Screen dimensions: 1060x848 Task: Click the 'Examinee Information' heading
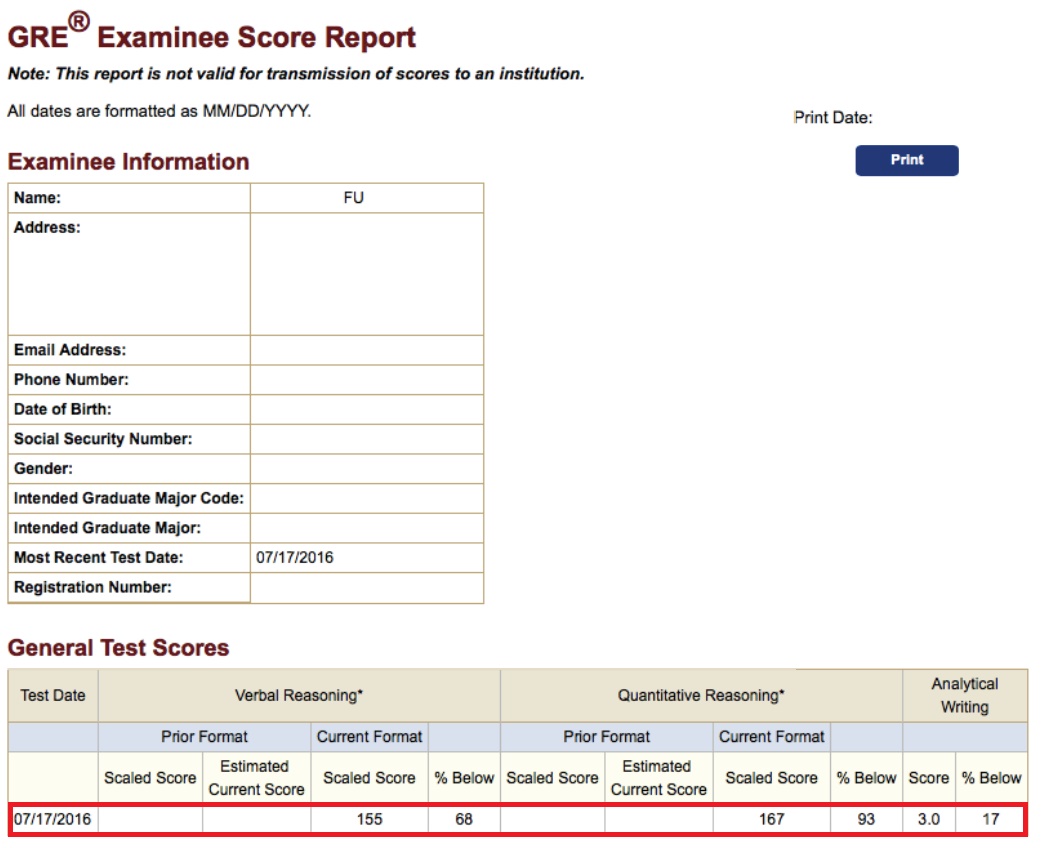coord(128,162)
